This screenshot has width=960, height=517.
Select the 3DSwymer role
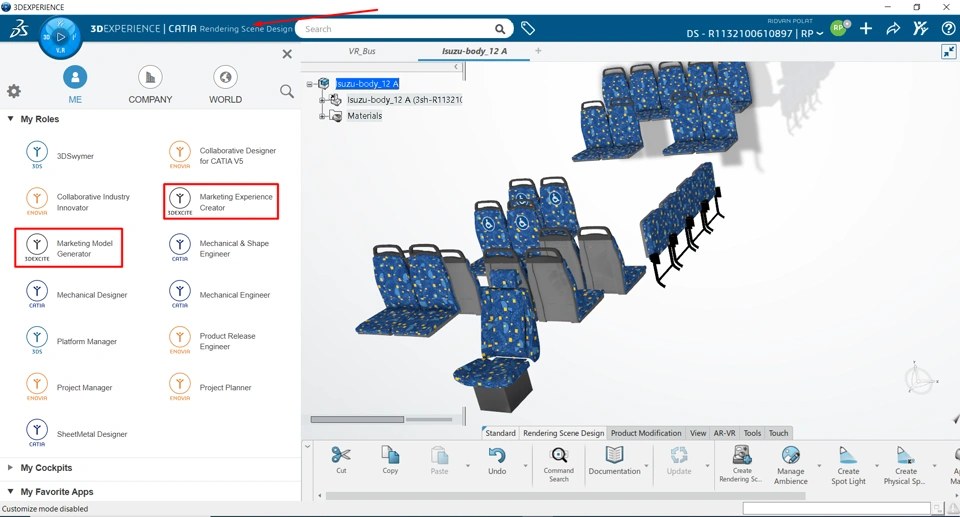coord(60,156)
